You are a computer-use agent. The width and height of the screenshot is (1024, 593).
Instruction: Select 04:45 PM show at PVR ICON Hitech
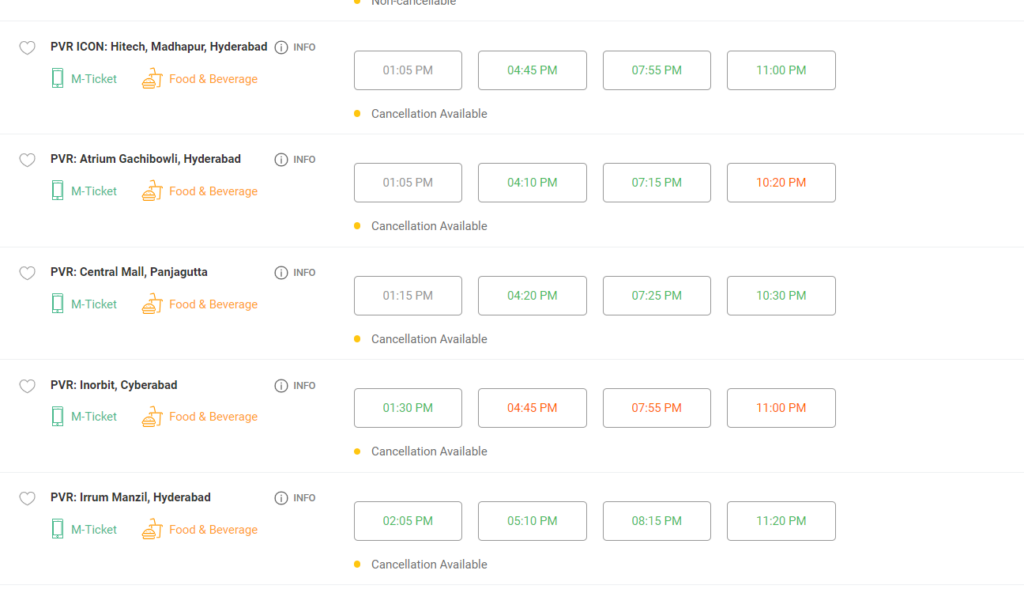pos(532,70)
